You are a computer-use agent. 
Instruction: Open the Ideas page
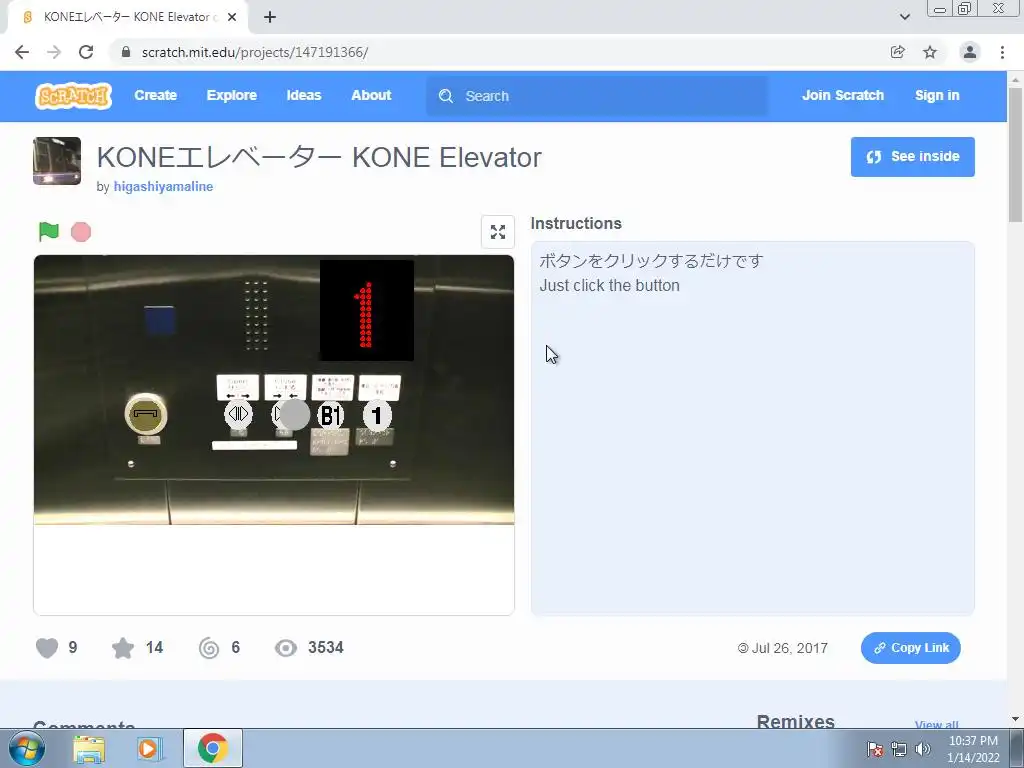pos(304,95)
